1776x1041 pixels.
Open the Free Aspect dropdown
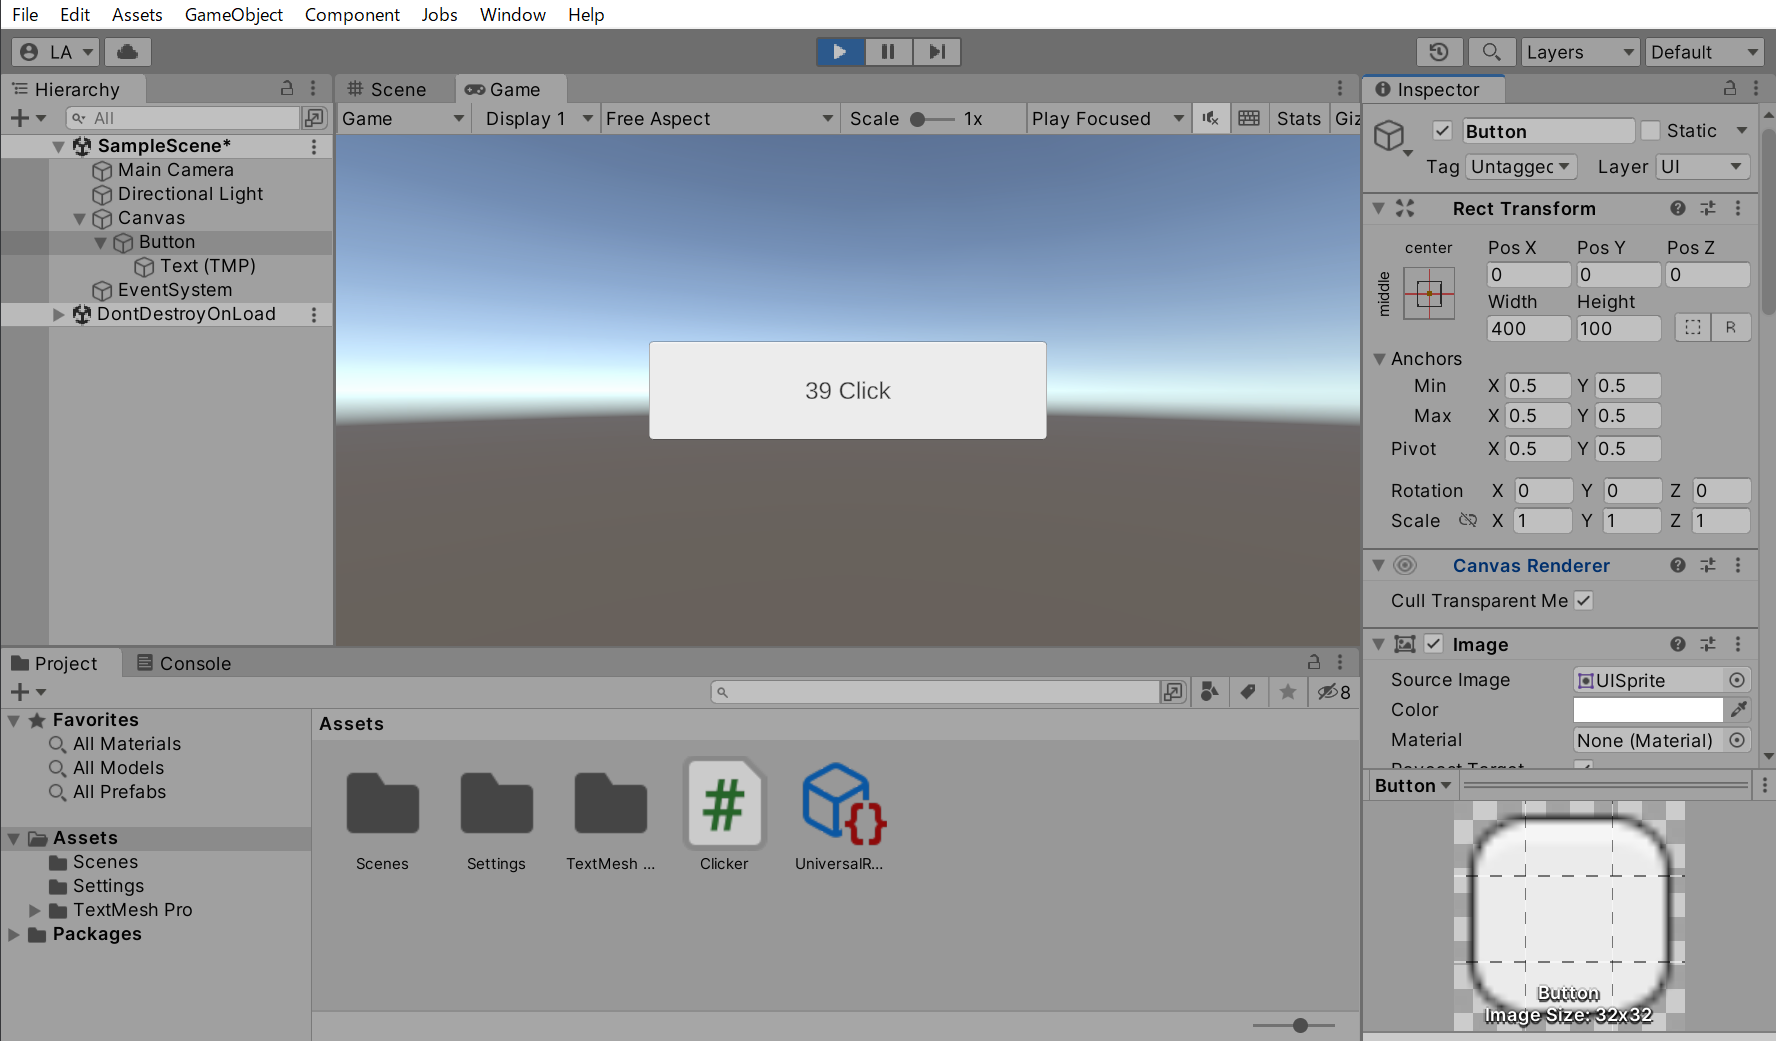pyautogui.click(x=718, y=119)
